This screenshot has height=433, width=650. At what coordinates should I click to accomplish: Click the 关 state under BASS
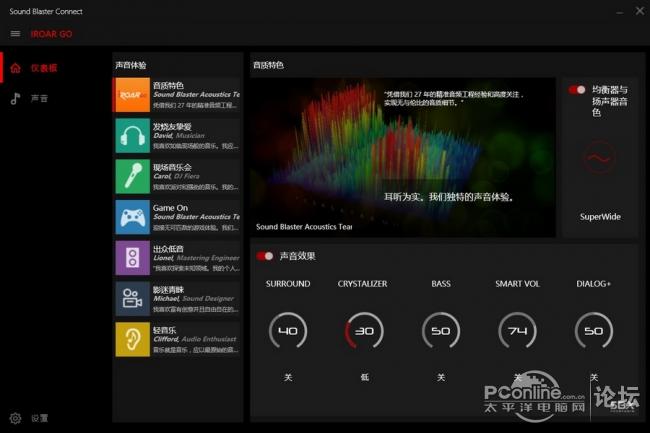coord(441,377)
